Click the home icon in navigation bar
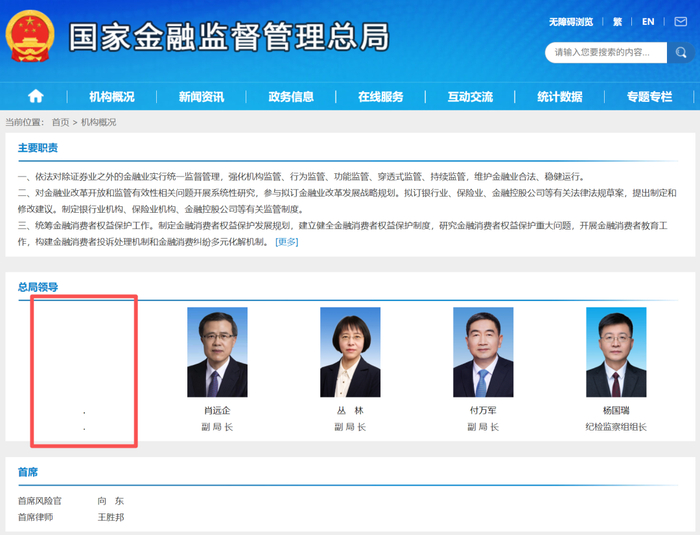The height and width of the screenshot is (535, 700). pyautogui.click(x=36, y=96)
